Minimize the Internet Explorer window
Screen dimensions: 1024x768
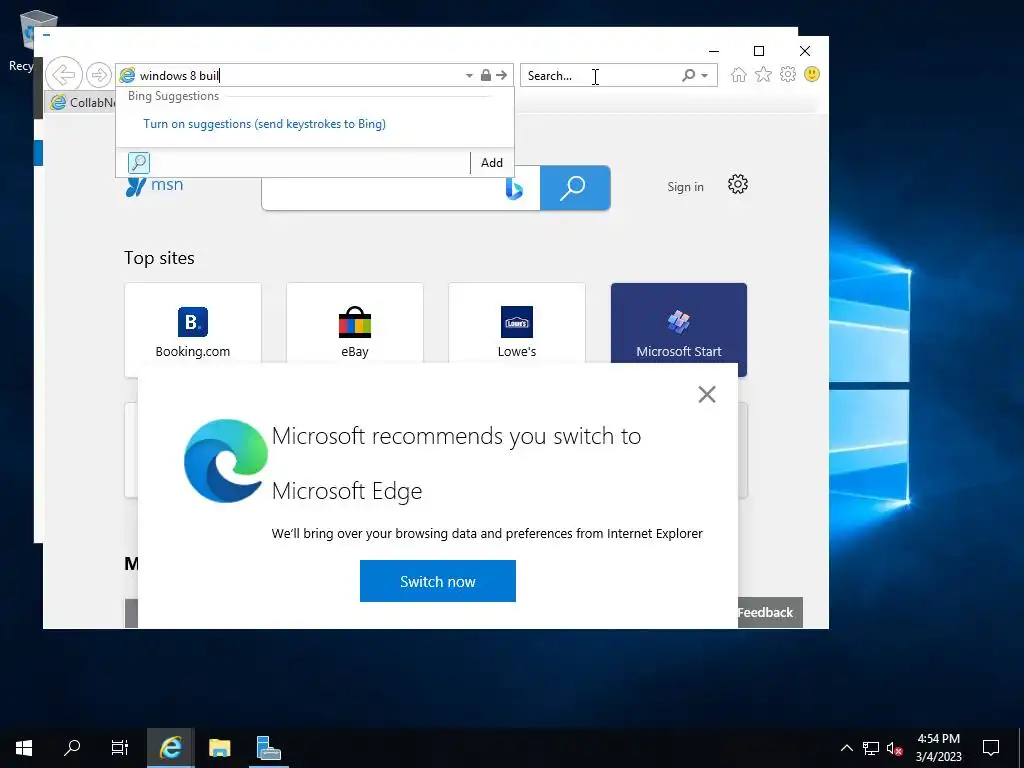(x=714, y=51)
